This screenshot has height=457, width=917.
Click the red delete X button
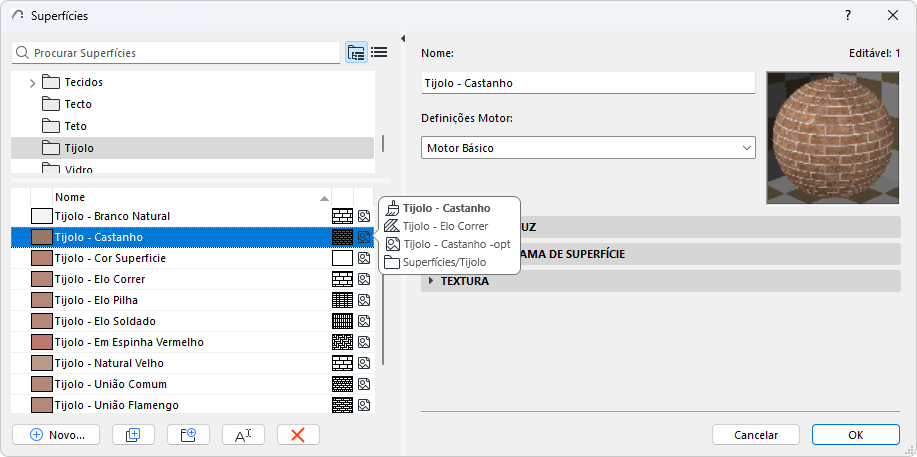point(297,435)
